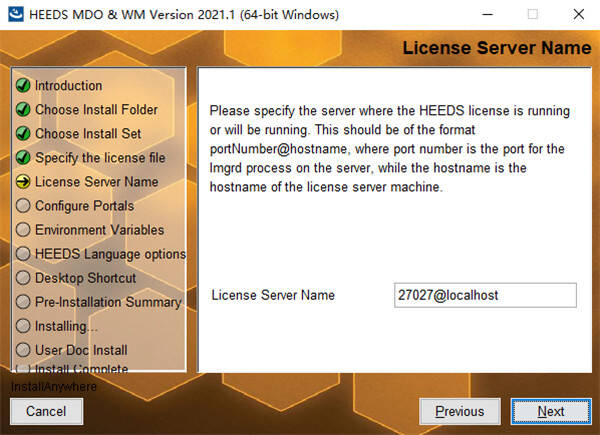Screen dimensions: 600x435
Task: Select the Pre-Installation Summary step label
Action: [108, 302]
